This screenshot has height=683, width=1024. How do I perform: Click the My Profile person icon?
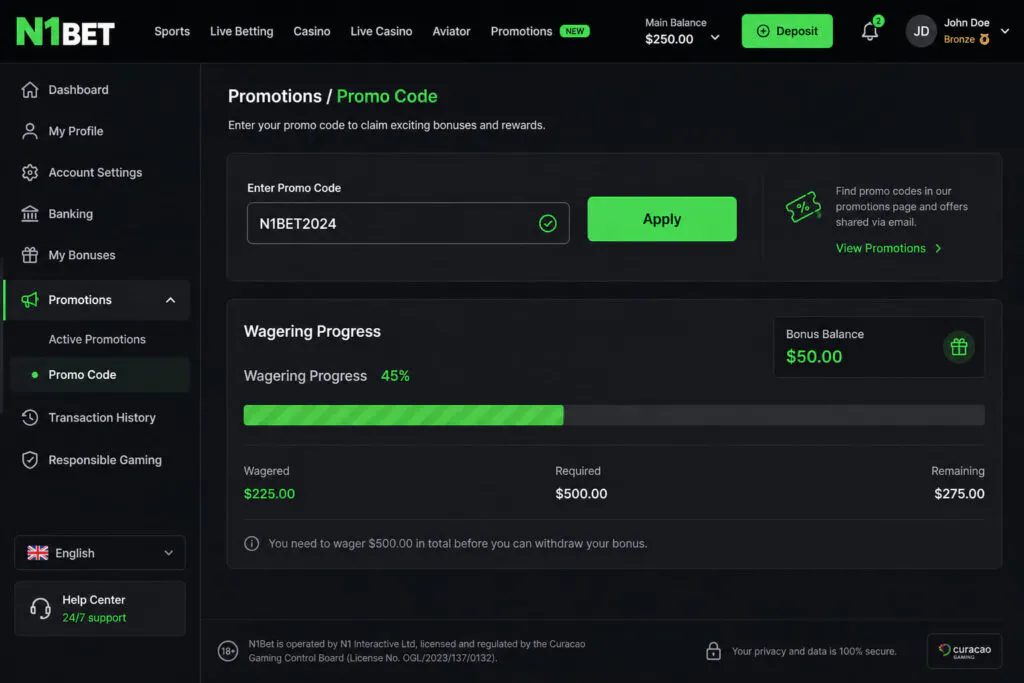click(x=30, y=131)
